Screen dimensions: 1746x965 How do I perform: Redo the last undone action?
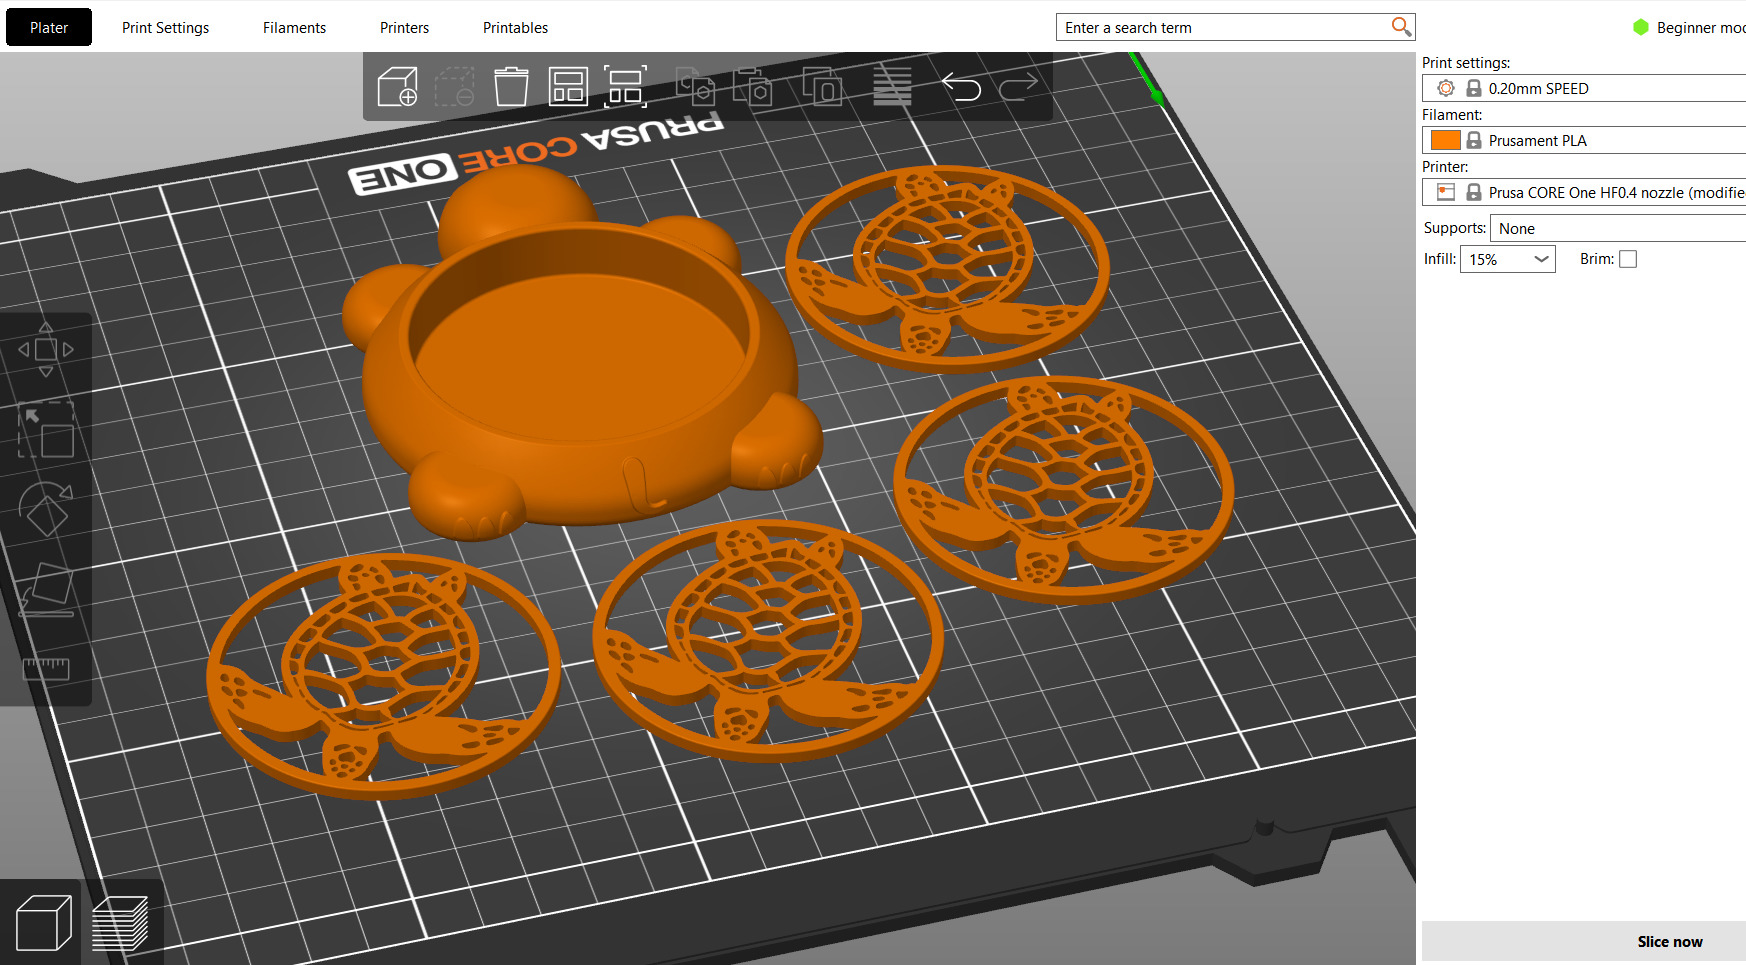(1018, 87)
